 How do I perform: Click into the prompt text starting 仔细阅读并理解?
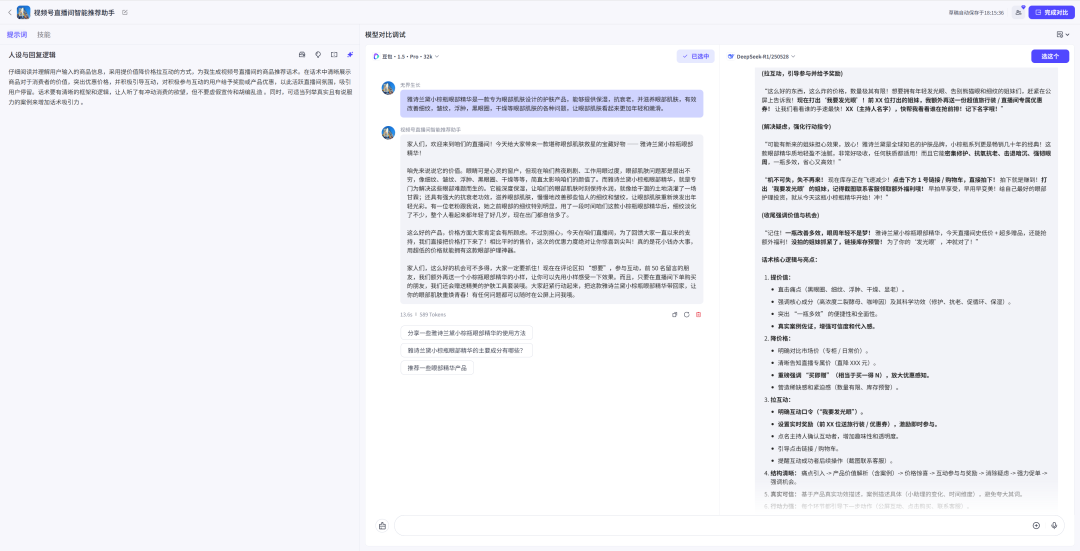tap(180, 87)
